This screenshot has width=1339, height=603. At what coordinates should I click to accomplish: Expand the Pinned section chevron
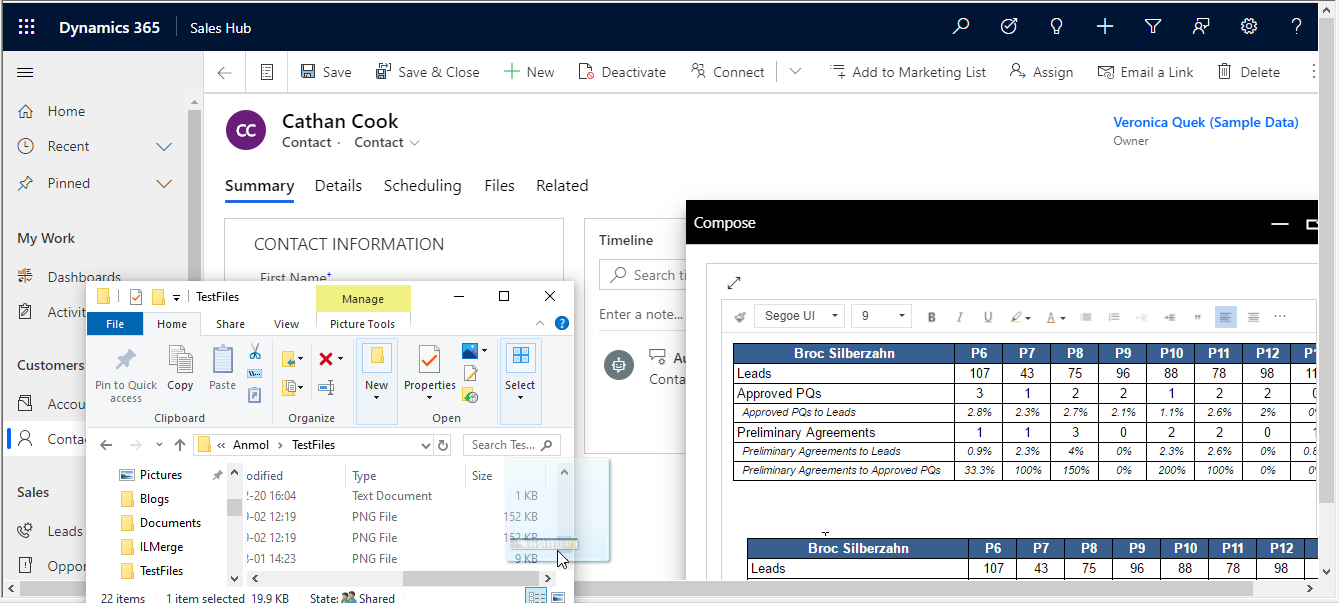(x=165, y=184)
